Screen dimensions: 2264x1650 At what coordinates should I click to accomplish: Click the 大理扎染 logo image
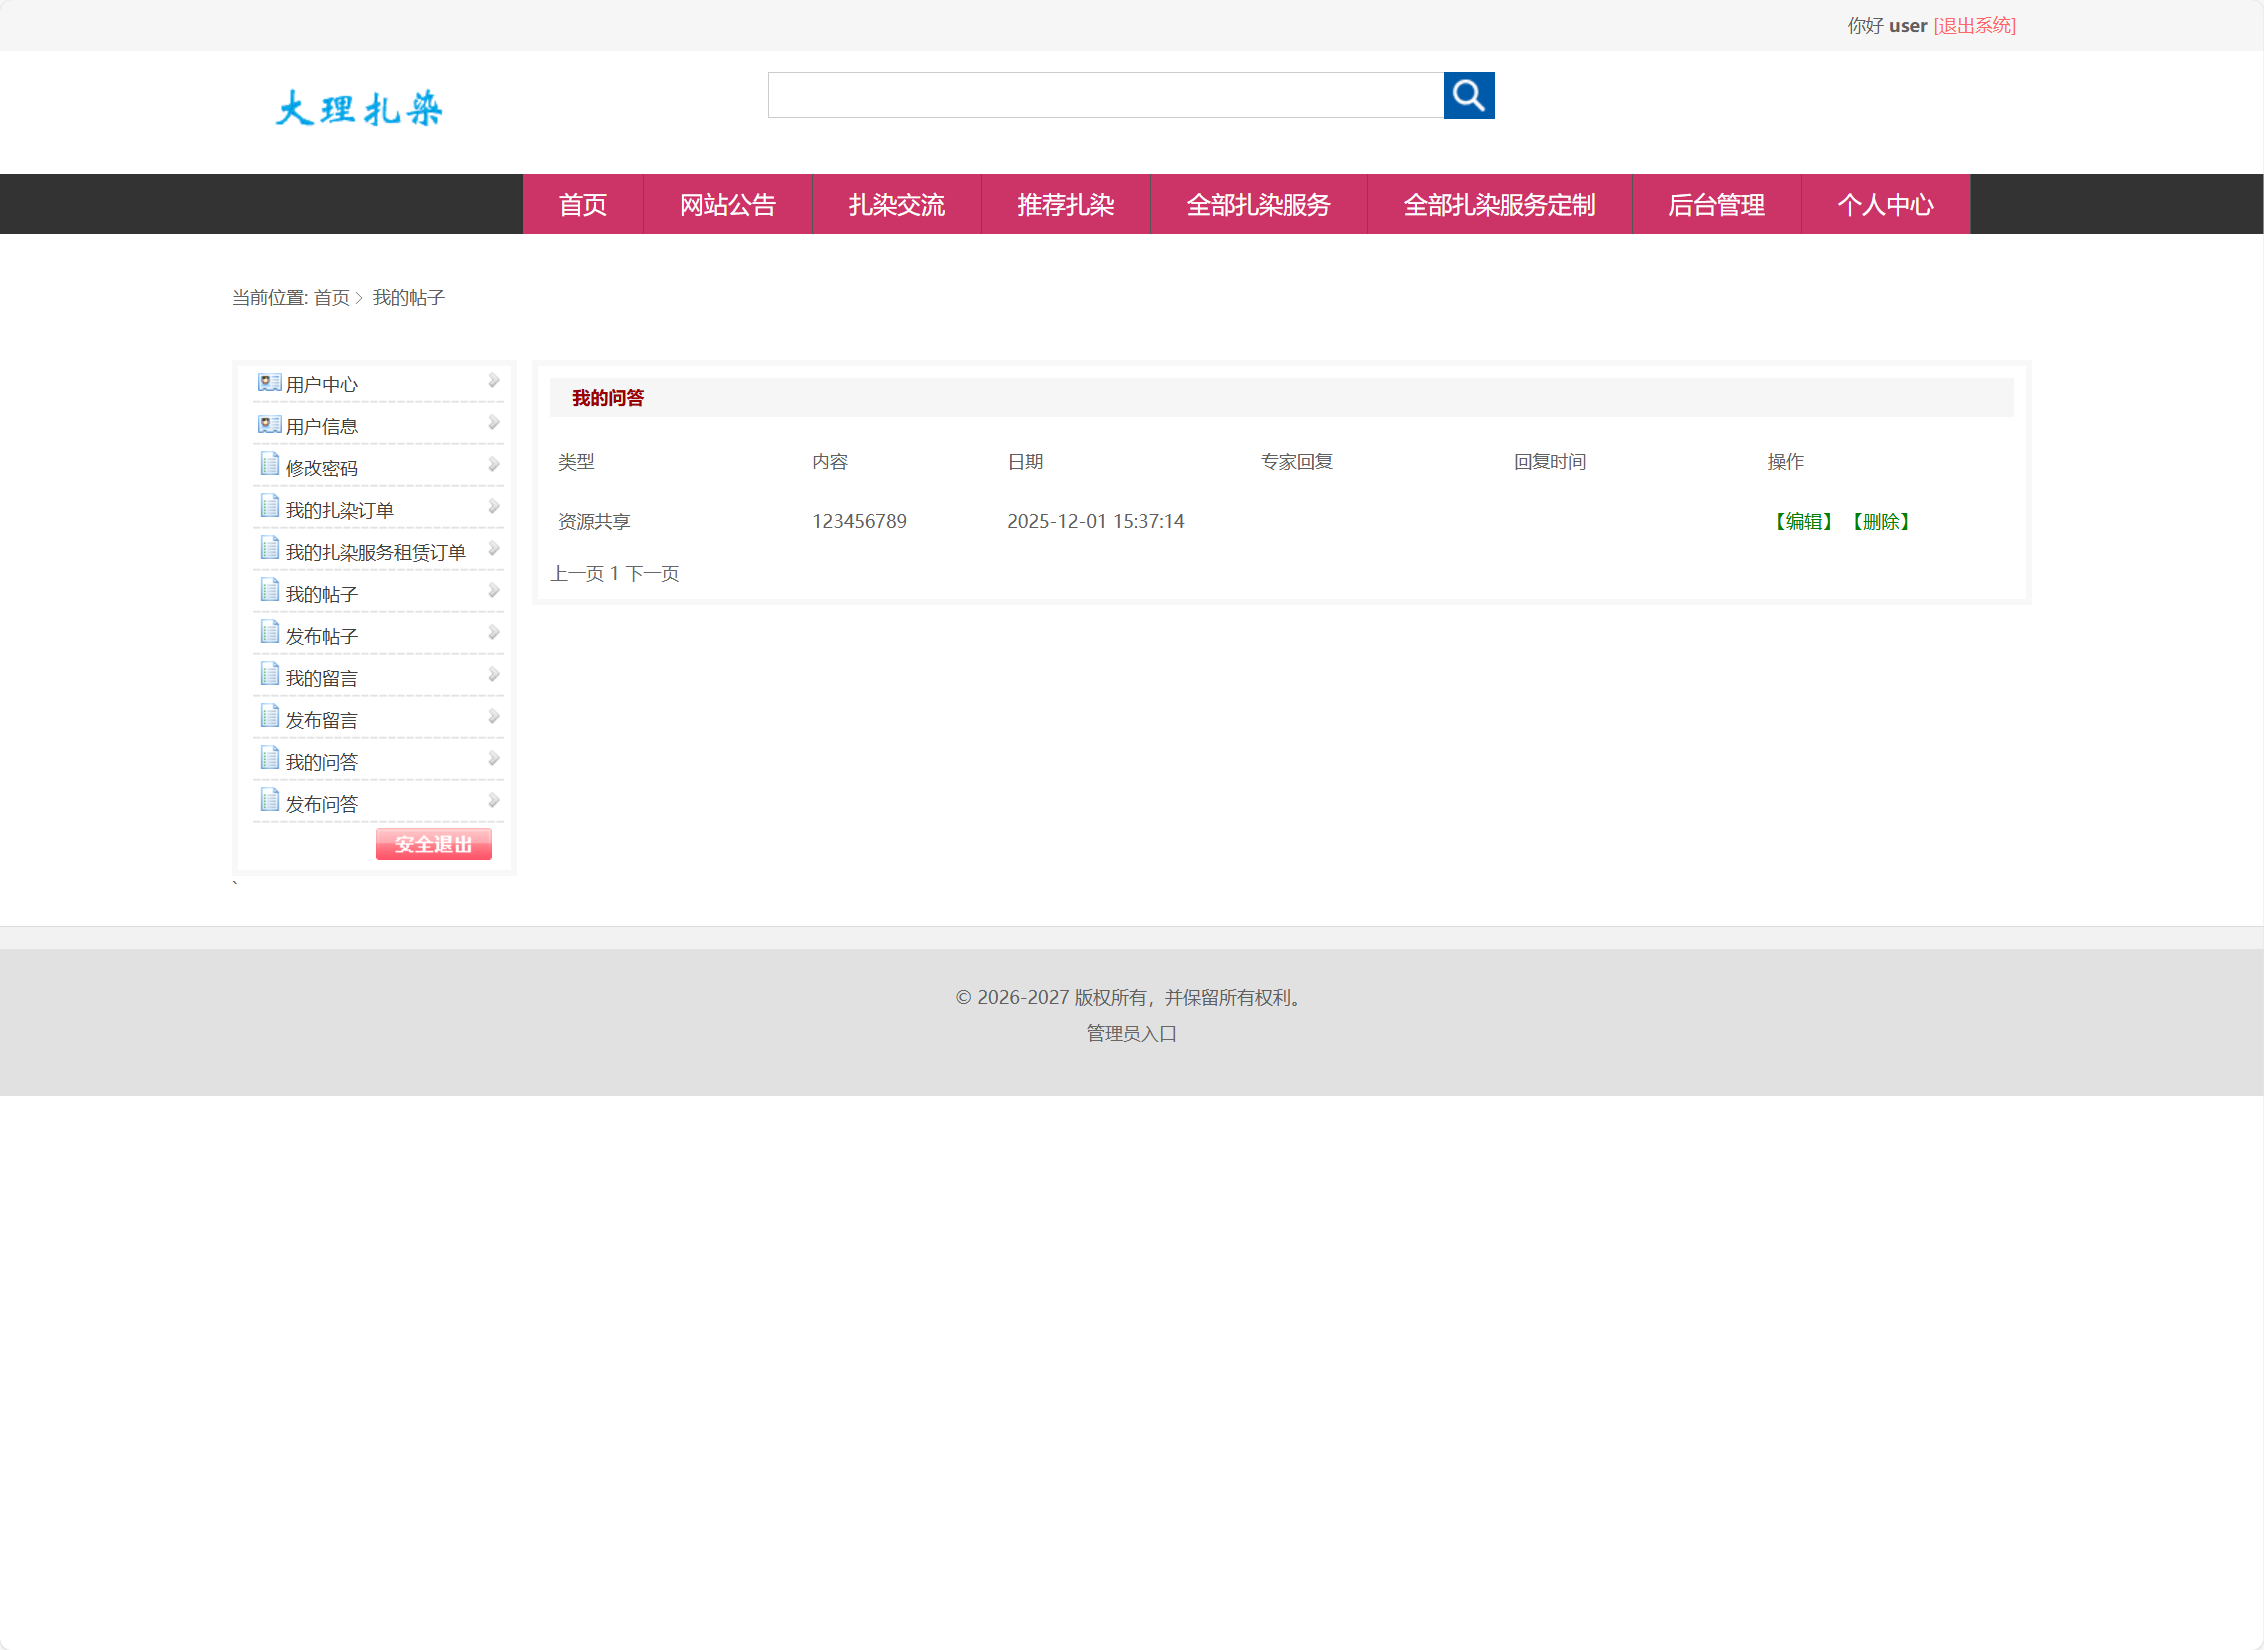point(359,108)
